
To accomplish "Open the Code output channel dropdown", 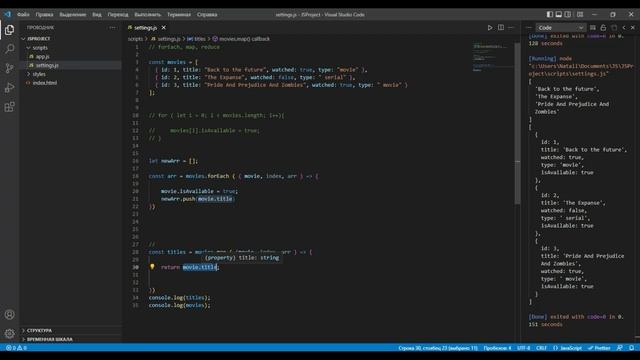I will click(x=560, y=28).
